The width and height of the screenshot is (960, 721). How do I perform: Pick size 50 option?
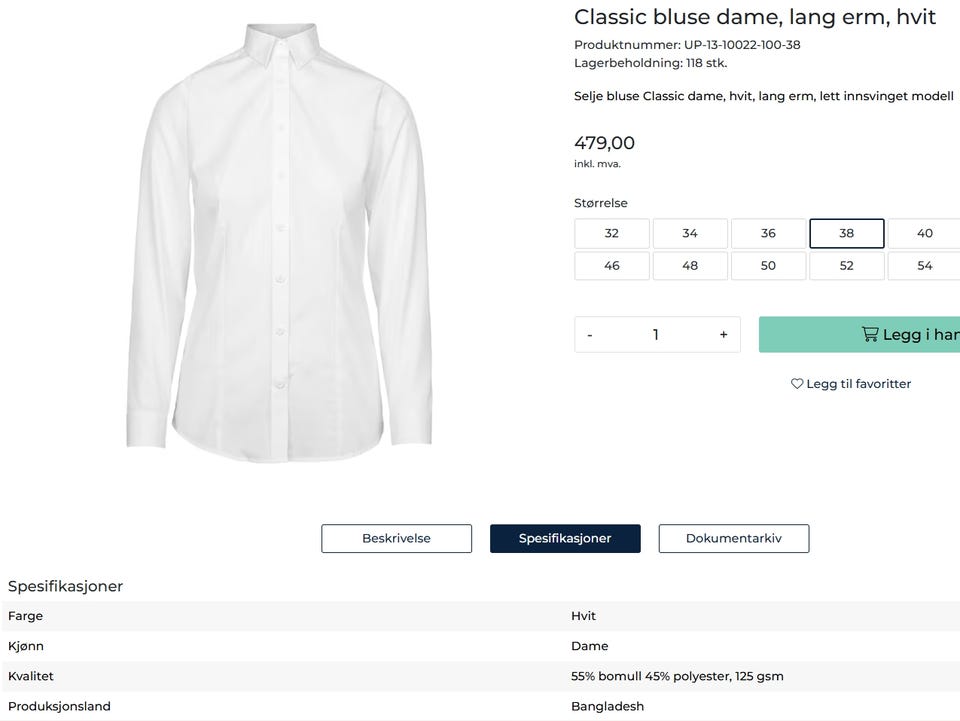768,266
